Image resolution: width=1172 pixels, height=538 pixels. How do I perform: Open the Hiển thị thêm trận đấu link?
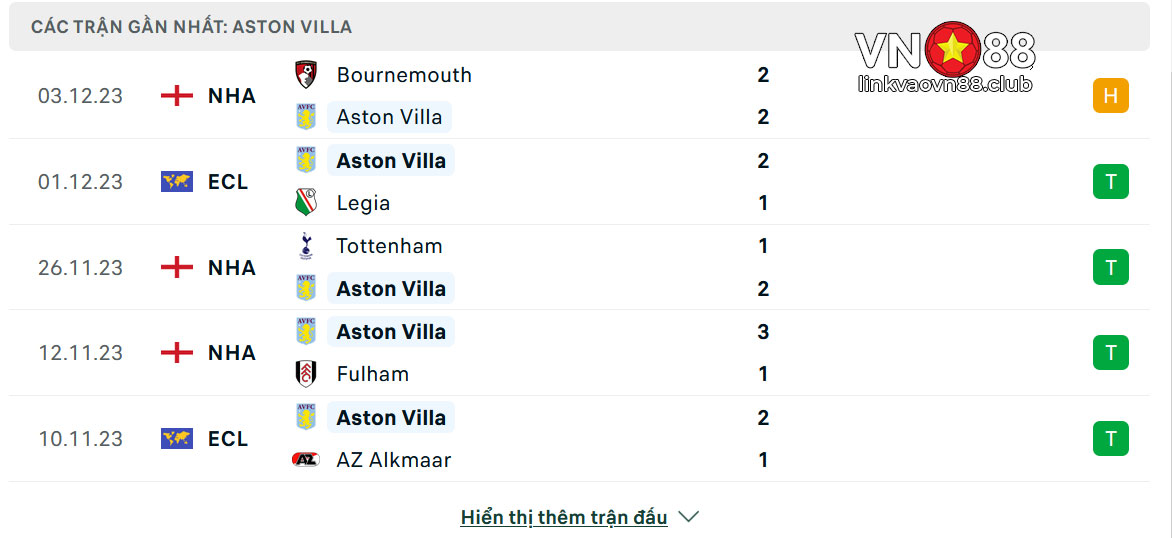(x=564, y=516)
